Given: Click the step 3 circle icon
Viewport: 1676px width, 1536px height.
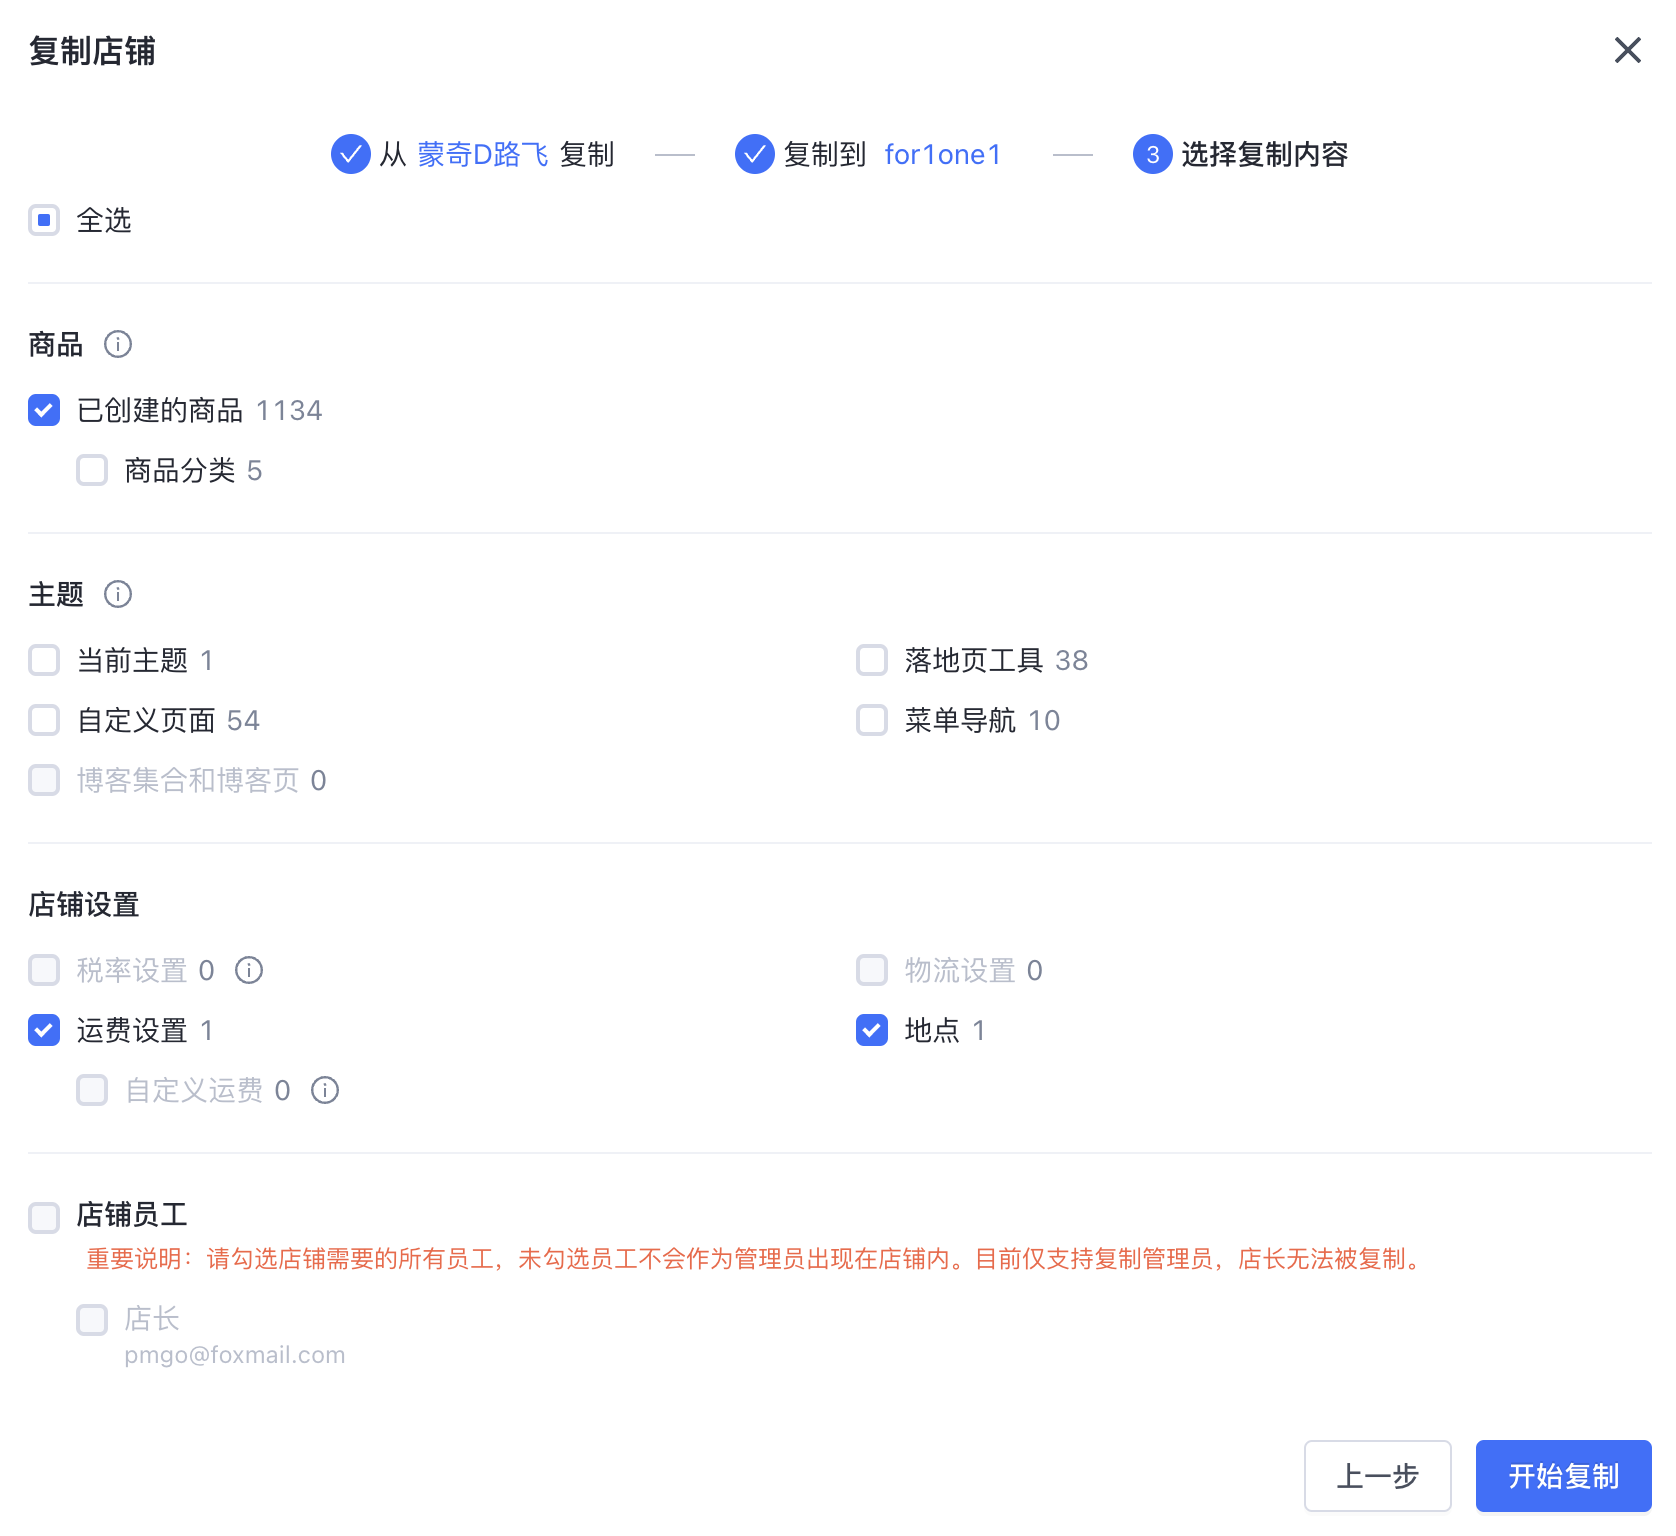Looking at the screenshot, I should 1153,154.
